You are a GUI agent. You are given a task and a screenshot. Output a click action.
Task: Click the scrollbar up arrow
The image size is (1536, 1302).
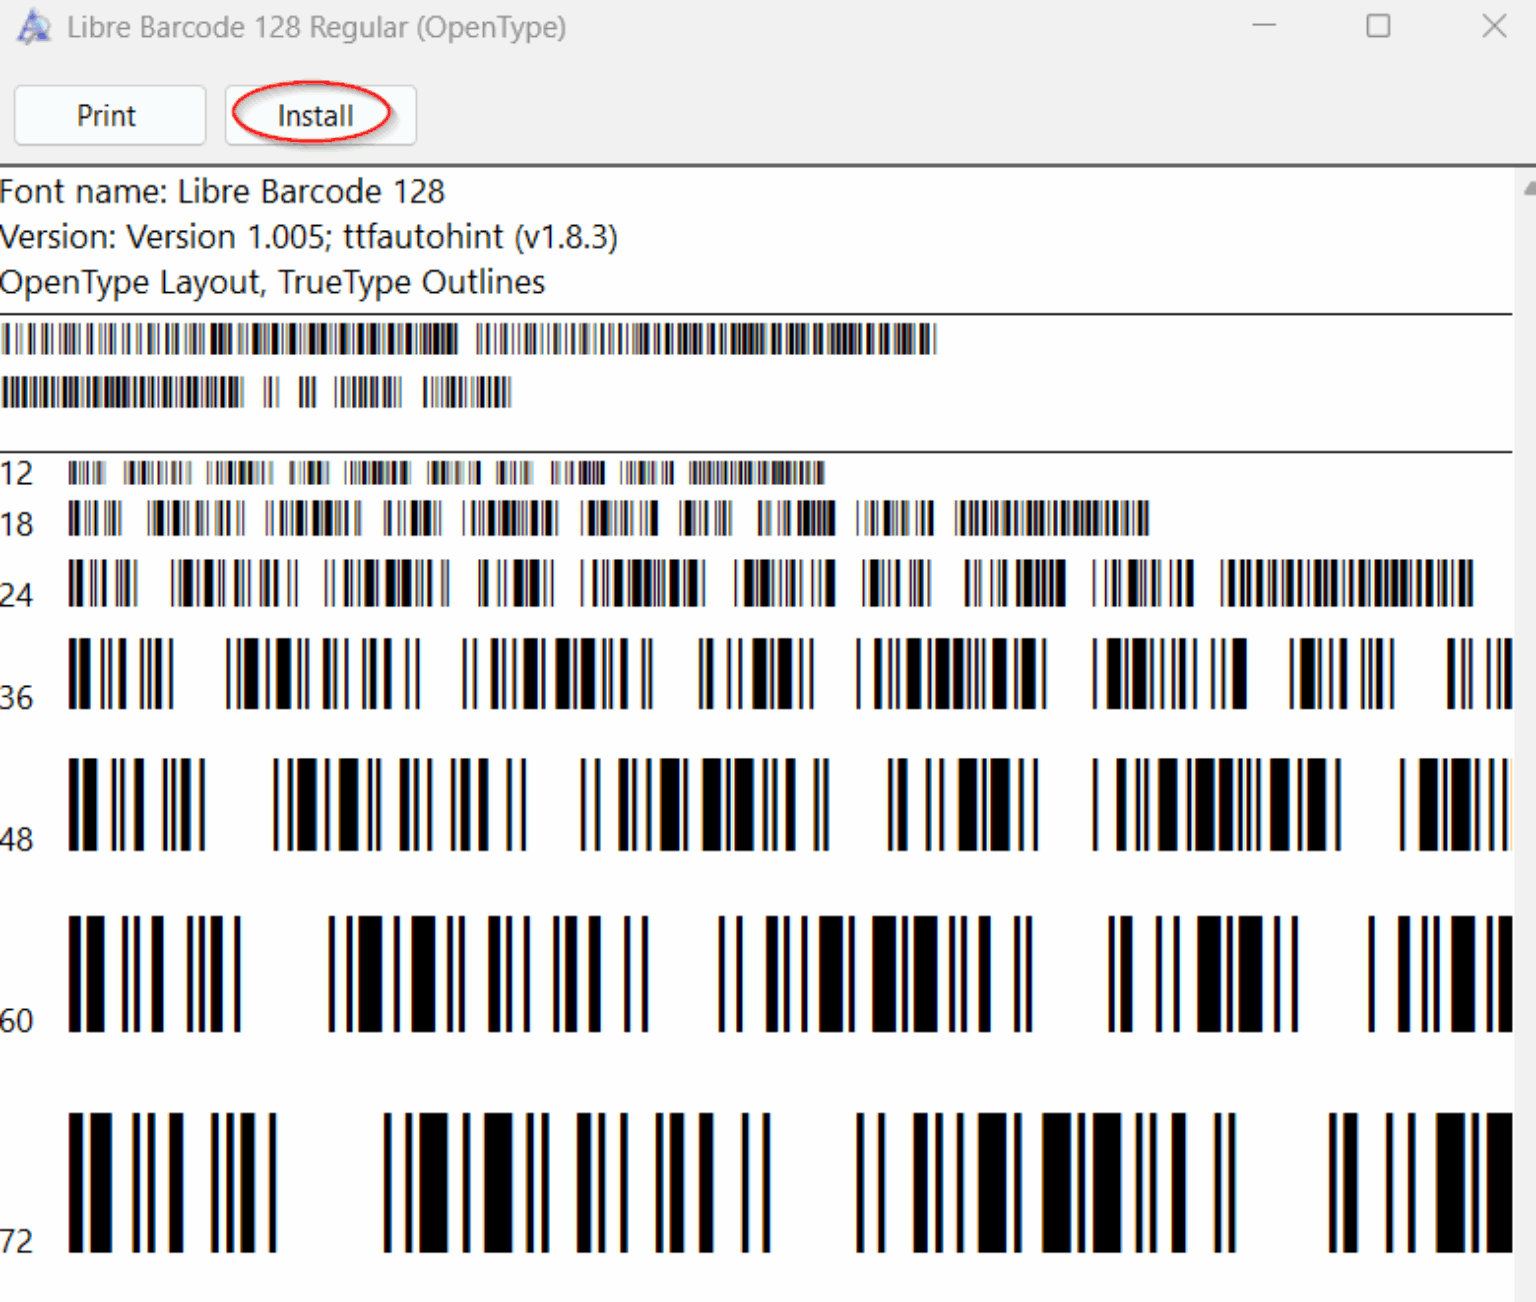(1525, 187)
